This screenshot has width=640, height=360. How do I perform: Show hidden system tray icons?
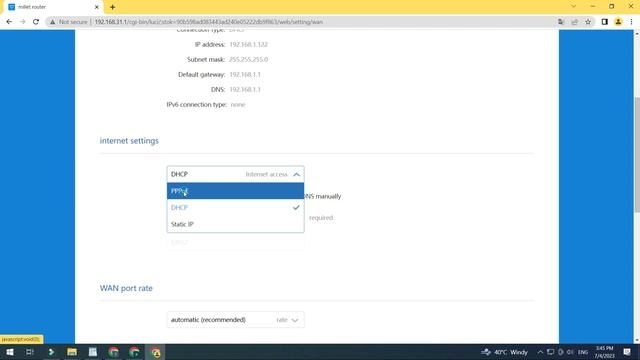[x=540, y=352]
